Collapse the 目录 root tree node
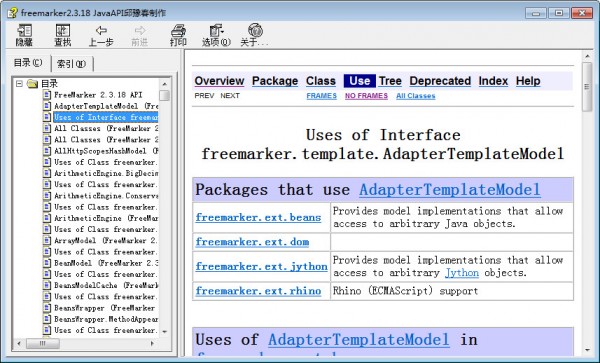Screen dimensions: 600x363 point(19,83)
